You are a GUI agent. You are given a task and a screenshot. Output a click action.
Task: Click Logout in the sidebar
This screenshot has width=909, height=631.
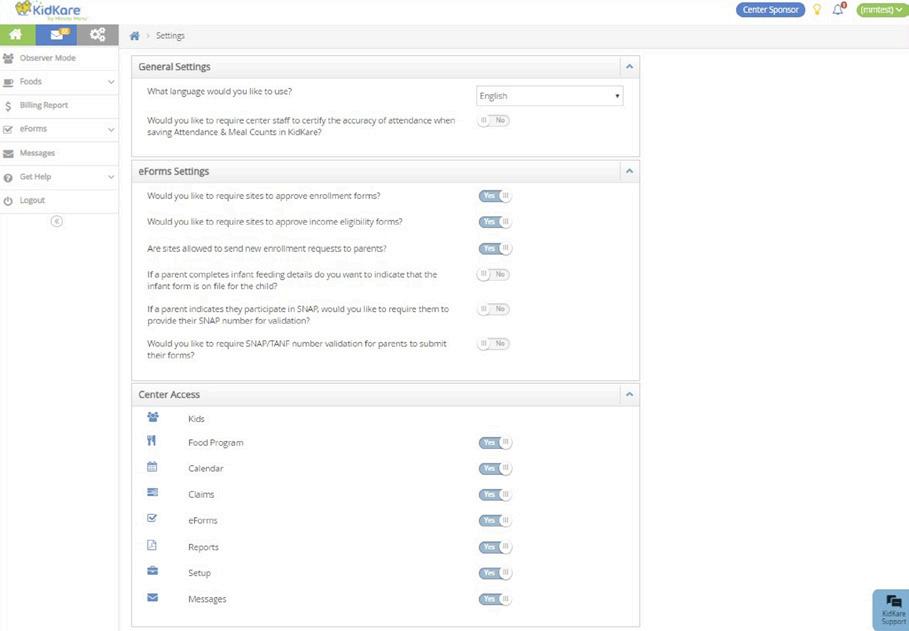pos(33,200)
